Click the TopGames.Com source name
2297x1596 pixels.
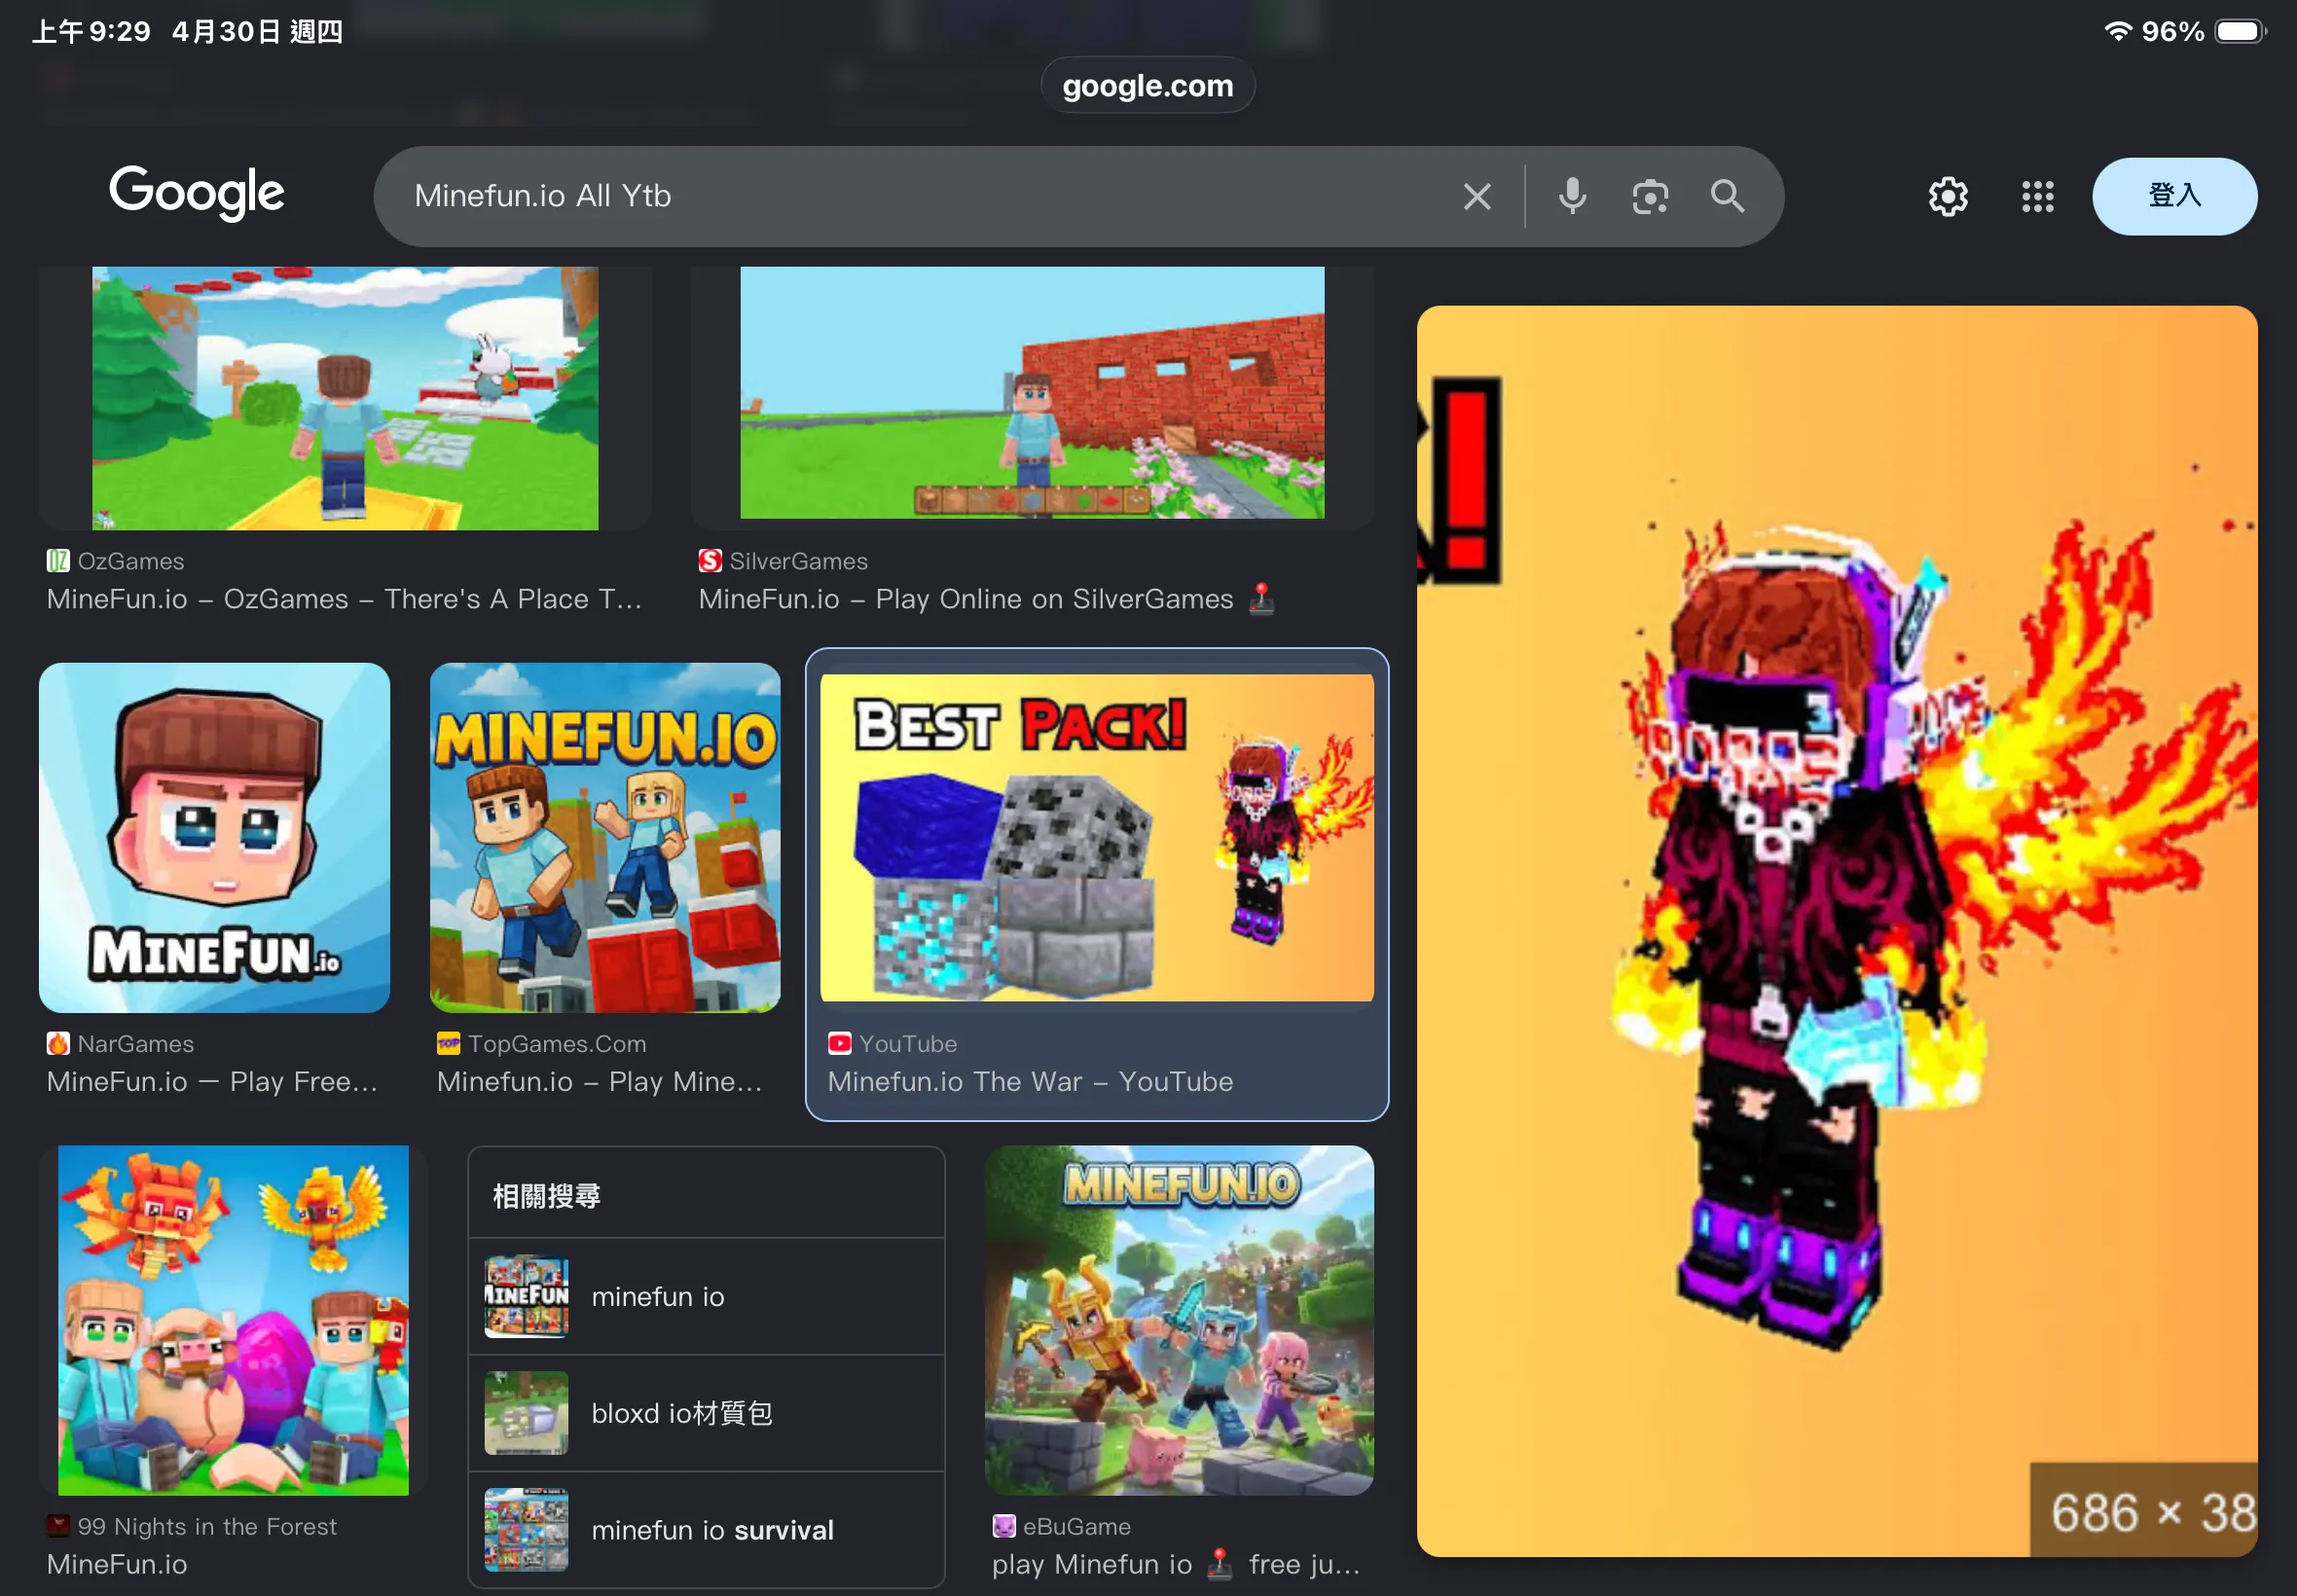pos(557,1044)
